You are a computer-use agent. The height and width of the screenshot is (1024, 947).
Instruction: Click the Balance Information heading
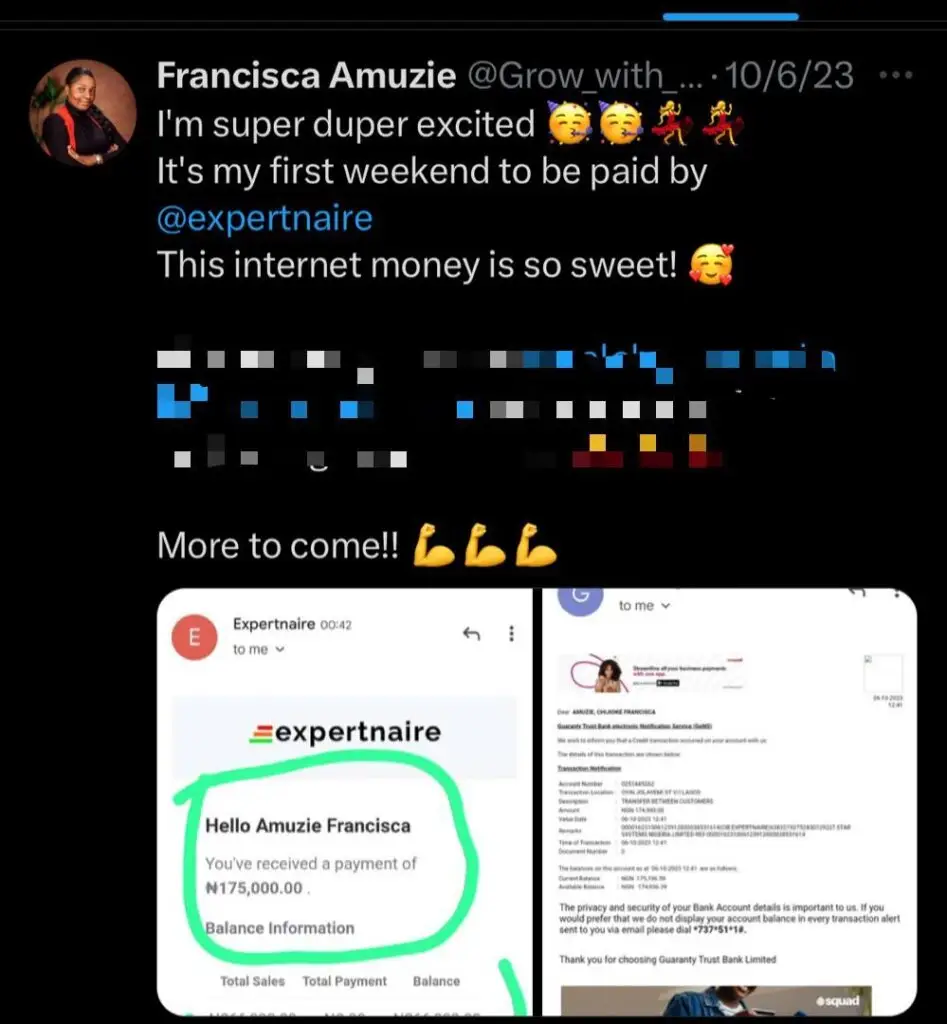click(280, 928)
